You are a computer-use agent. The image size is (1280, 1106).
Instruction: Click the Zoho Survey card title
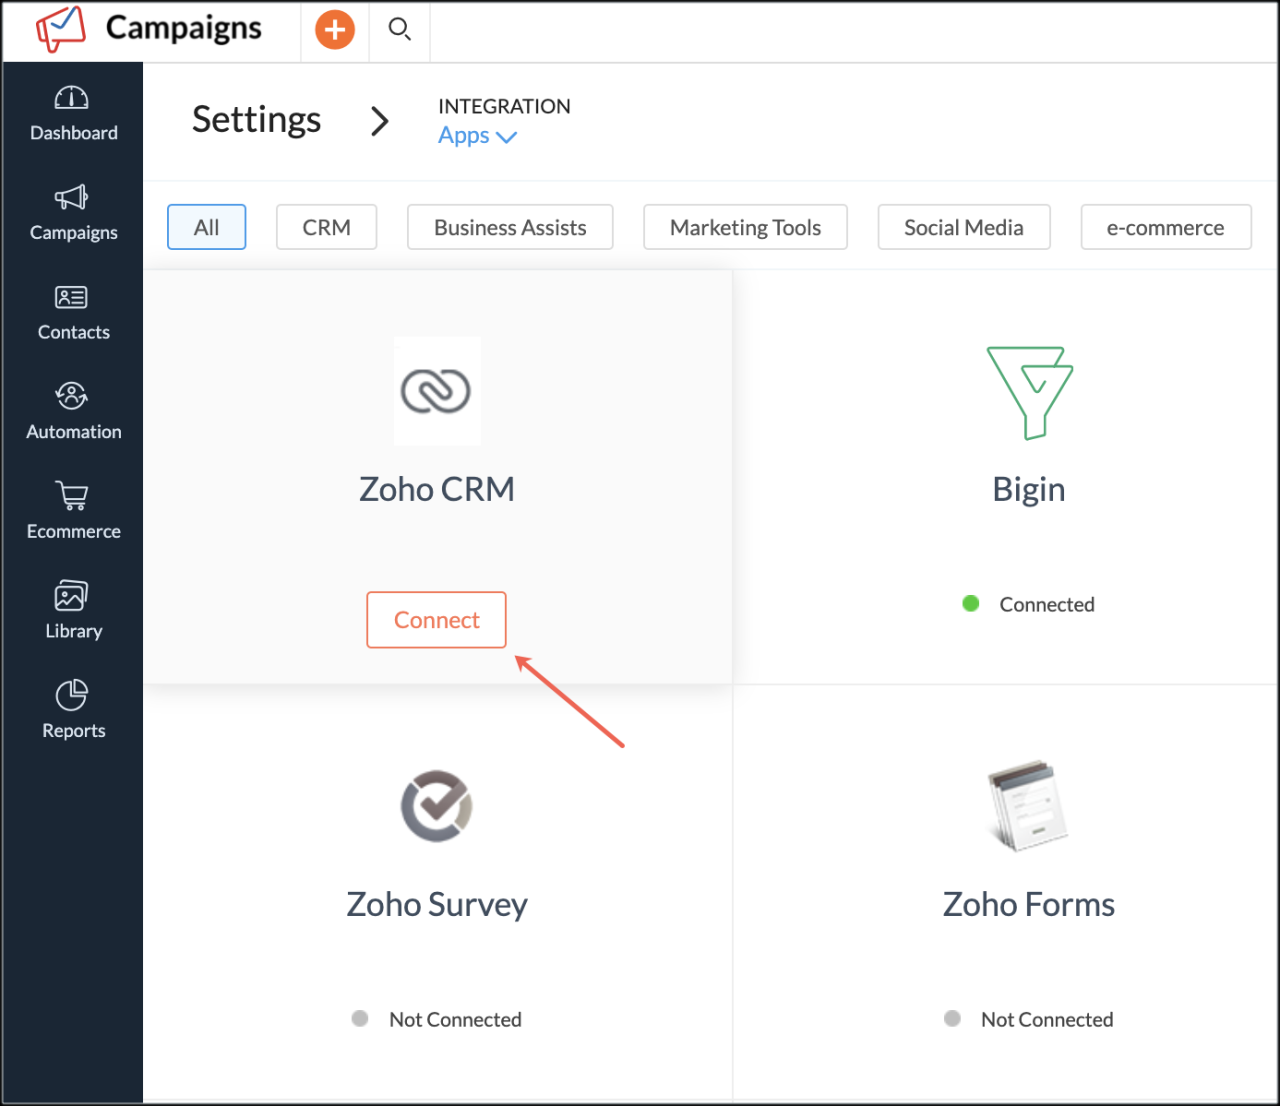(437, 904)
